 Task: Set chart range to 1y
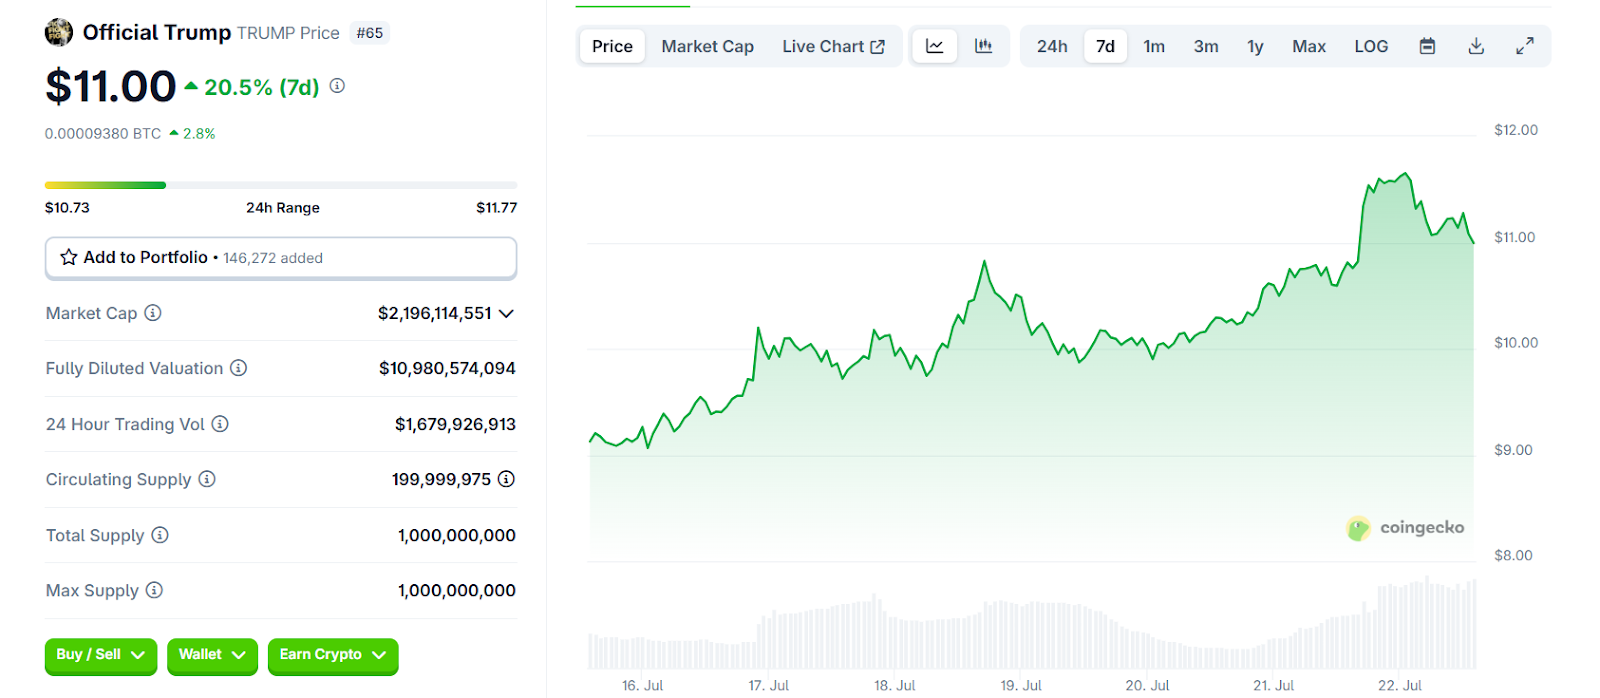click(x=1255, y=46)
